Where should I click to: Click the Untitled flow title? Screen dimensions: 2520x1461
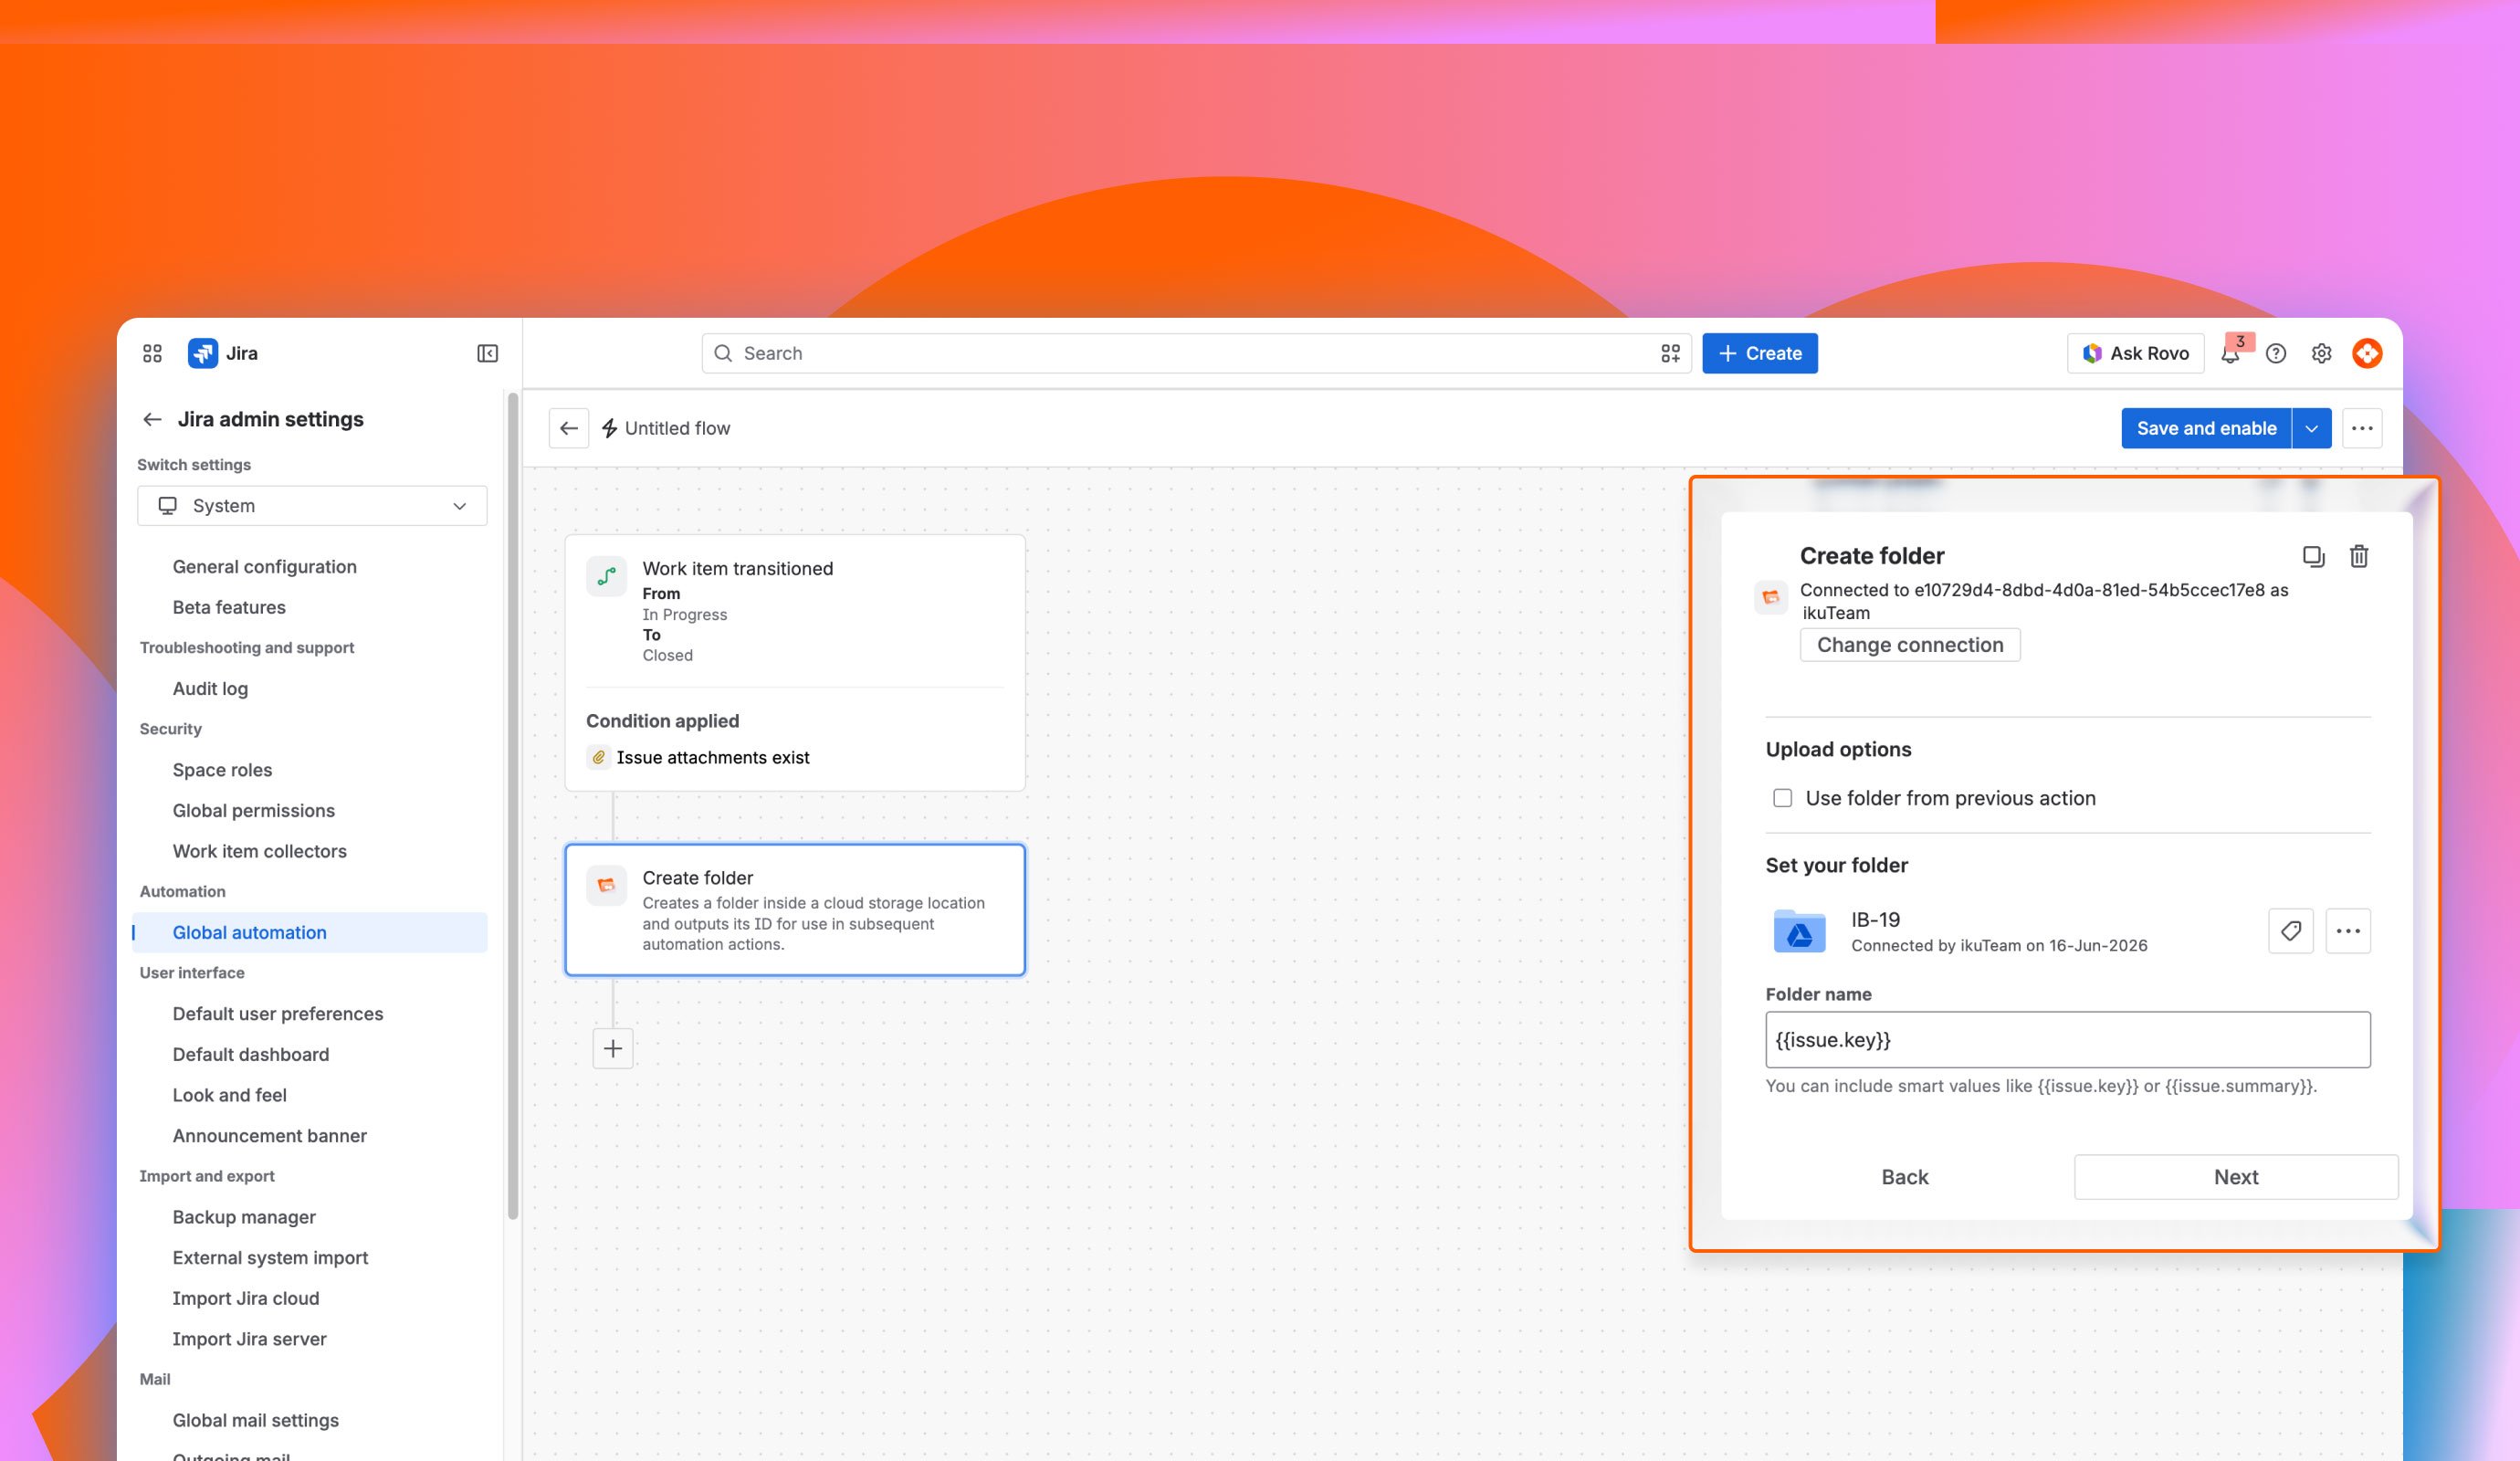tap(677, 428)
